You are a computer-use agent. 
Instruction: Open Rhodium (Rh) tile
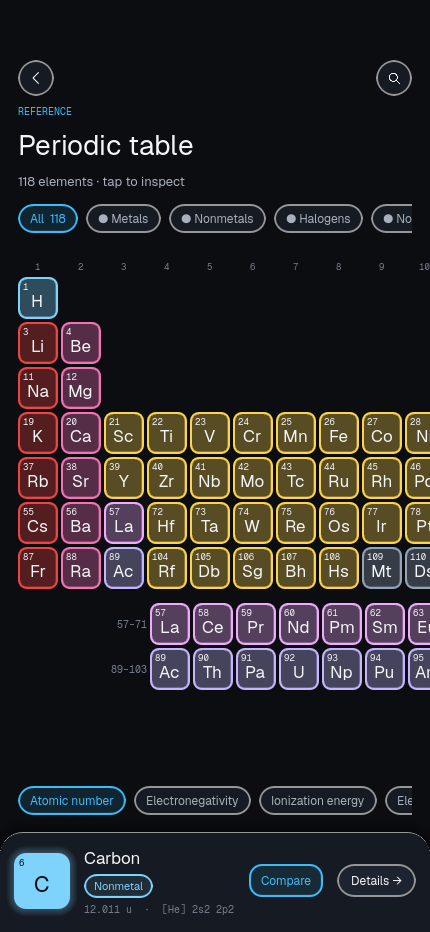[382, 478]
